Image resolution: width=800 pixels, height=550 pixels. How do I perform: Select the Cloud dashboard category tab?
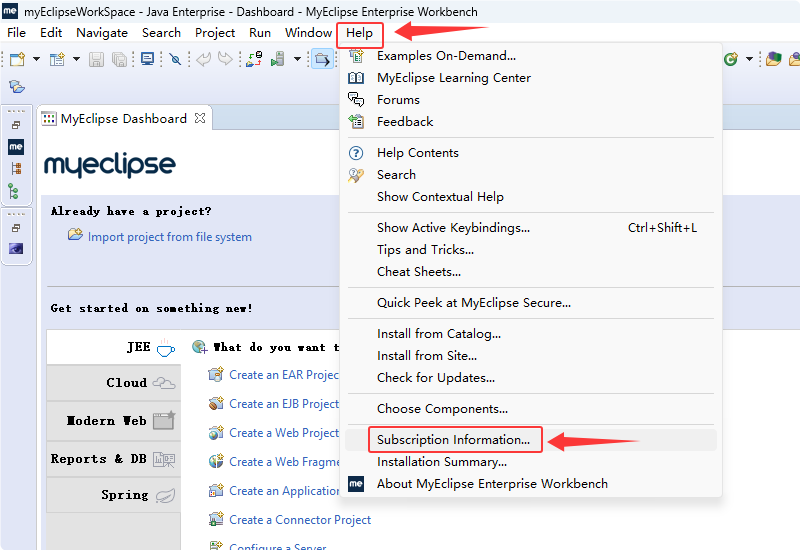coord(114,383)
